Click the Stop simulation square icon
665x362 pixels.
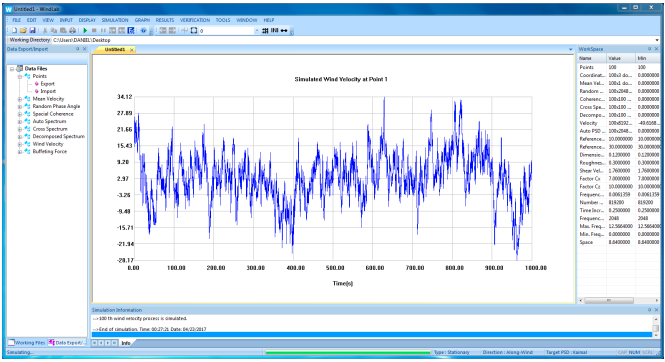click(x=94, y=31)
